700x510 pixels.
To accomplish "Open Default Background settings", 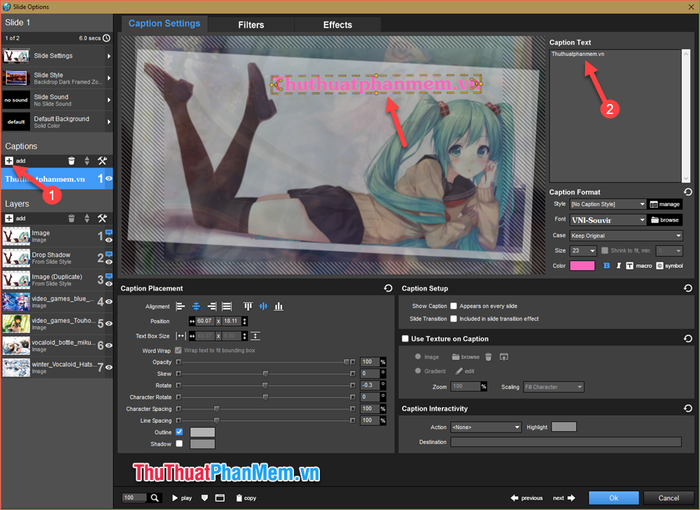I will point(57,121).
